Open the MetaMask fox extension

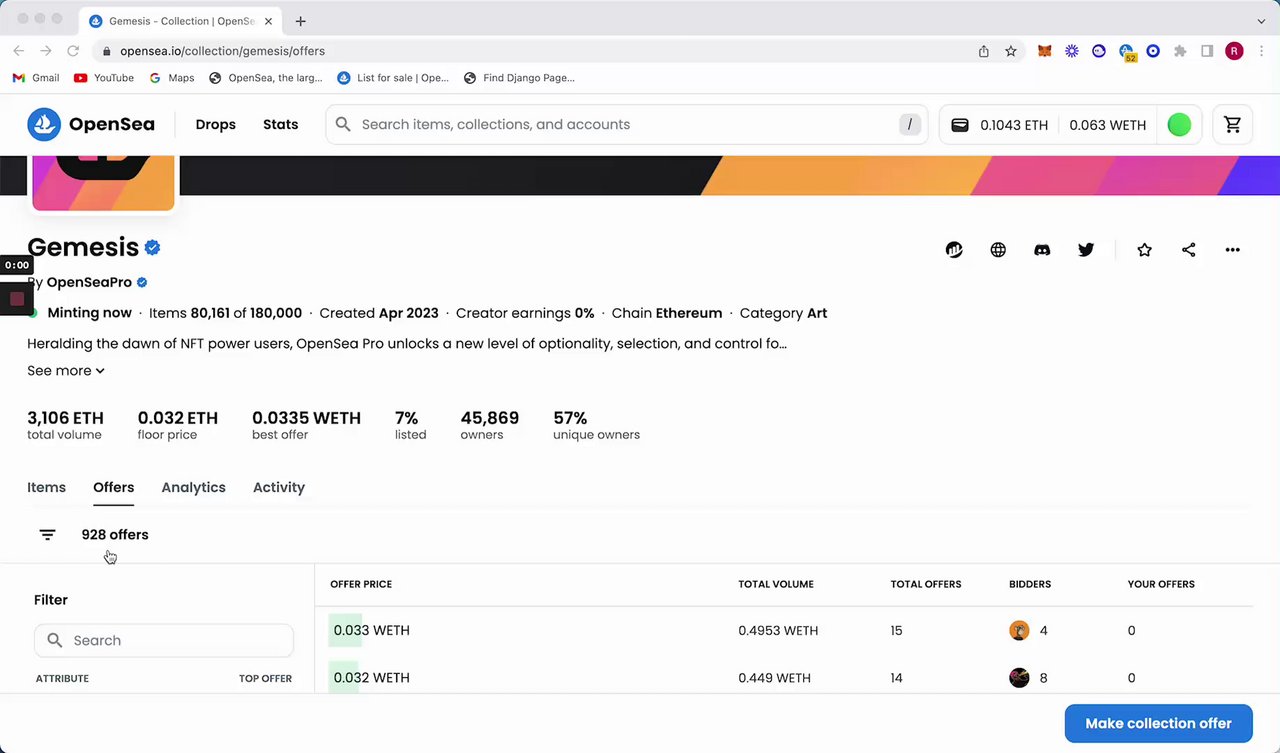click(x=1045, y=51)
